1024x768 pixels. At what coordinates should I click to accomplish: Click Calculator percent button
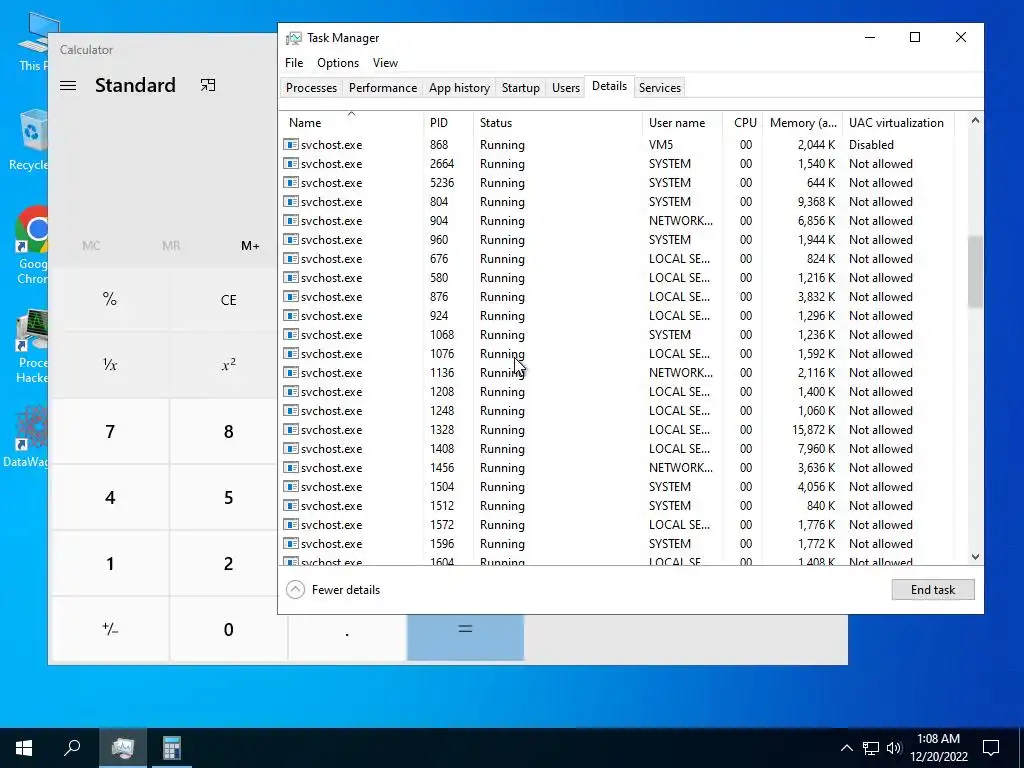coord(110,300)
